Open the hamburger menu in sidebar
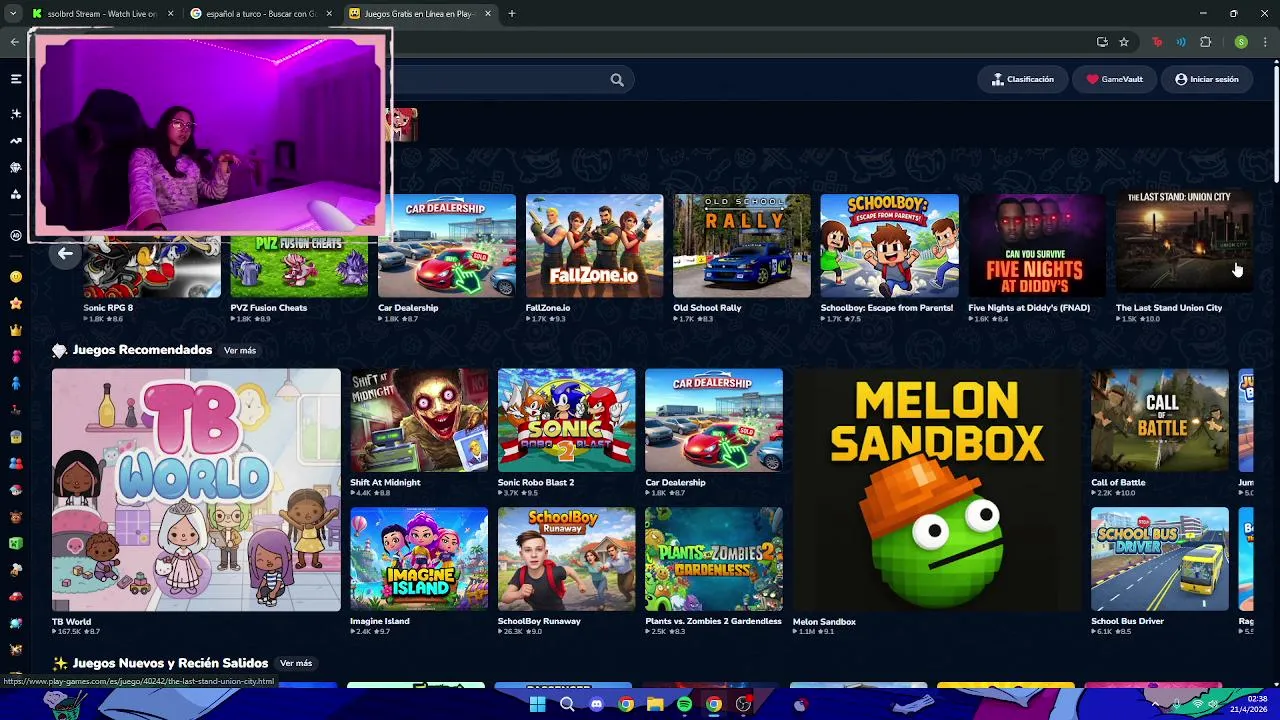Screen dimensions: 1280x720 16,79
